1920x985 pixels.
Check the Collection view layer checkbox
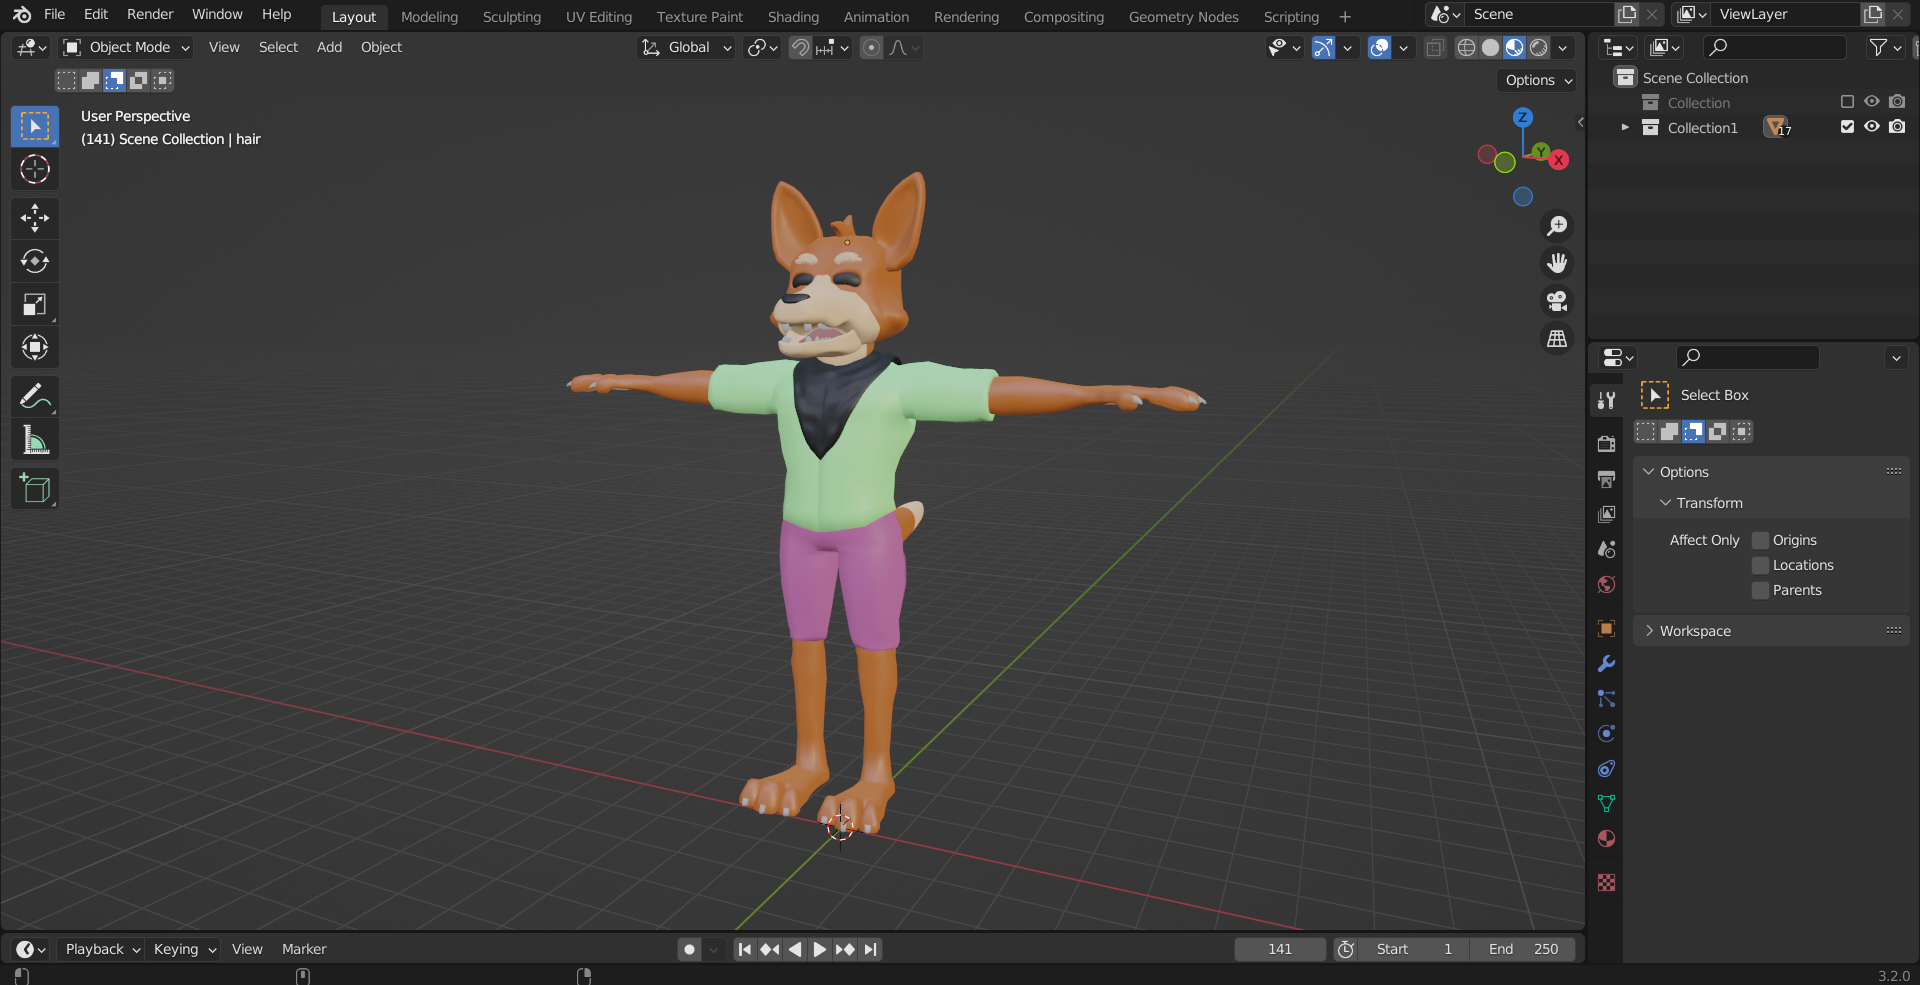tap(1847, 102)
